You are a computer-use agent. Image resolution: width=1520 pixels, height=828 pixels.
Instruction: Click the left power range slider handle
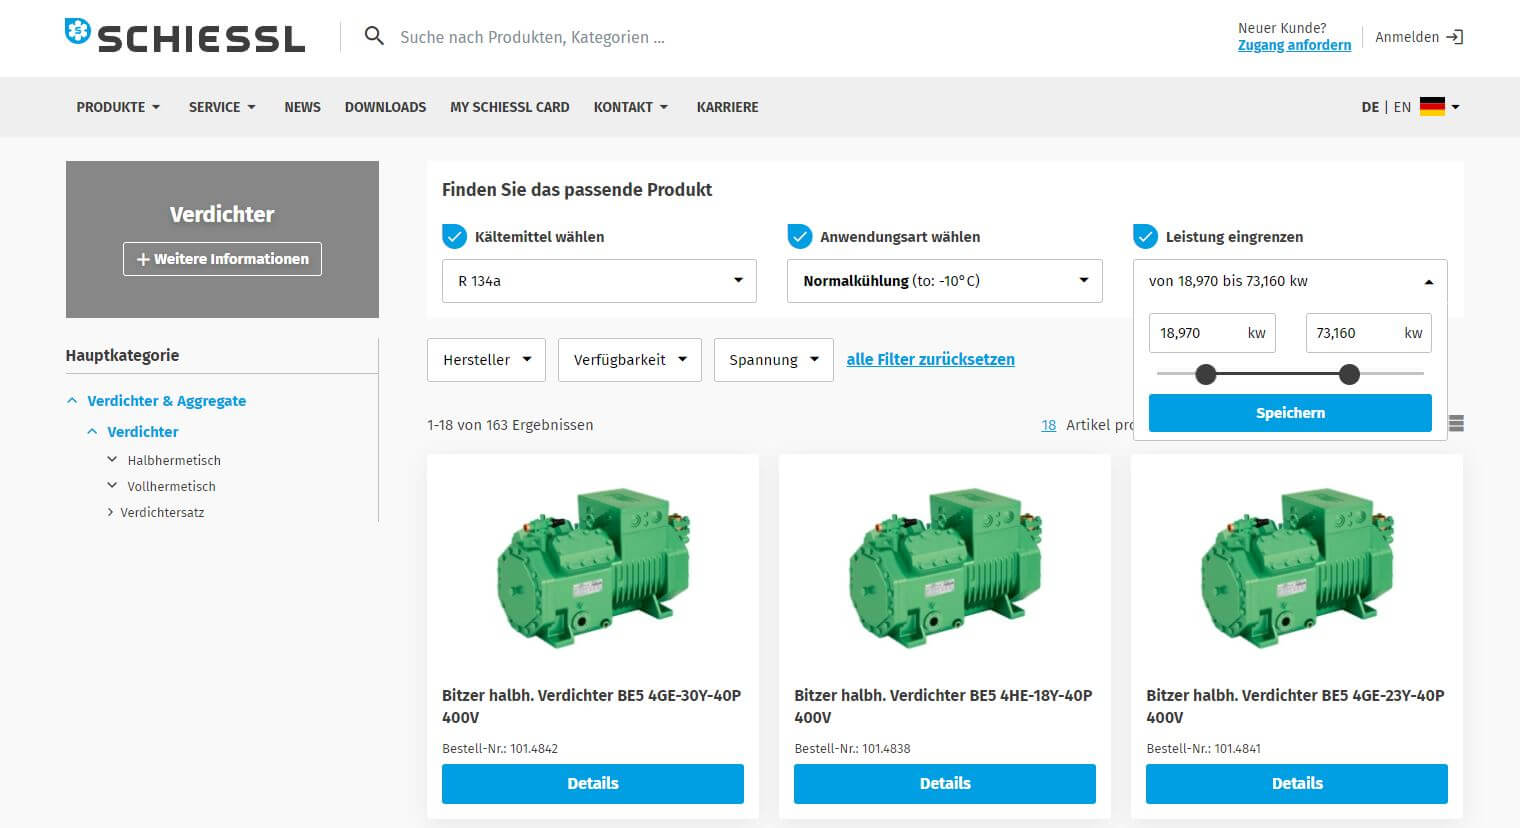1206,374
